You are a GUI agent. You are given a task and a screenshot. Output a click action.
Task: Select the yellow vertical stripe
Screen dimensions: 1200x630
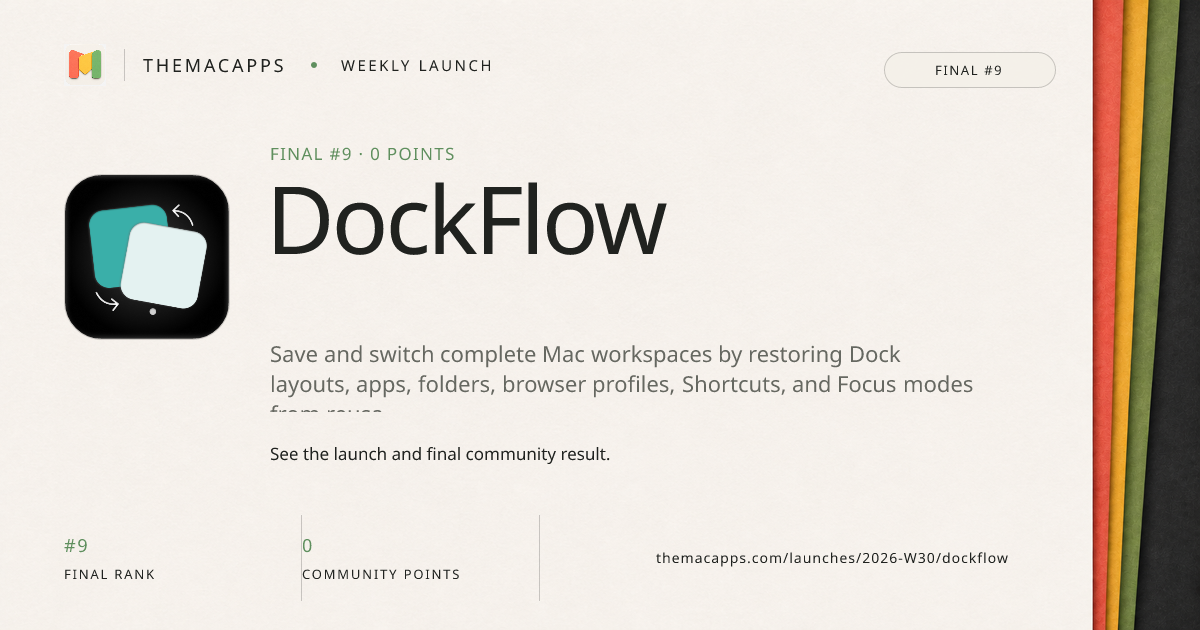coord(1130,315)
